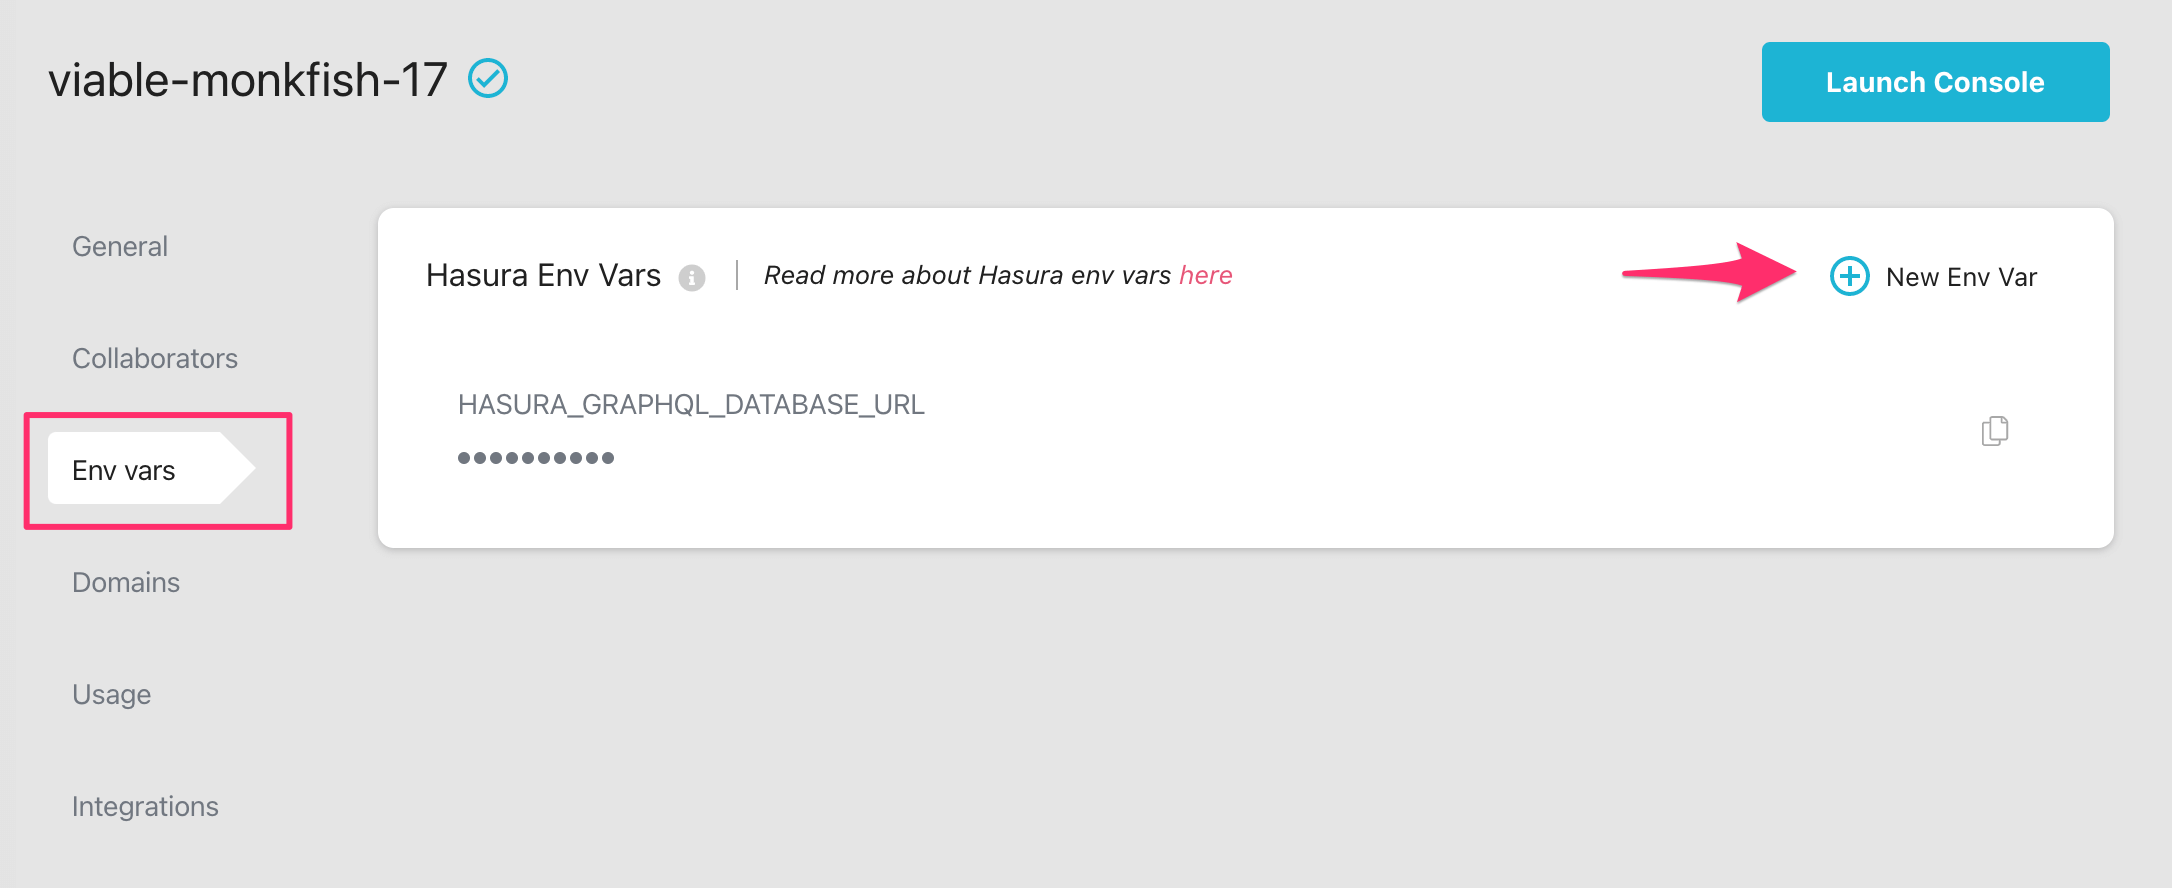The height and width of the screenshot is (888, 2172).
Task: Click the 'Read more about Hasura env vars' text
Action: tap(967, 275)
